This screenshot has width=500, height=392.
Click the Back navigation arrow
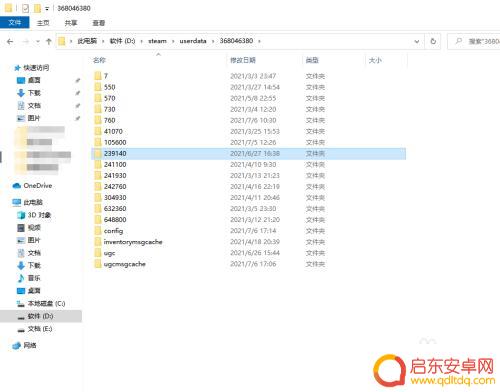(10, 42)
